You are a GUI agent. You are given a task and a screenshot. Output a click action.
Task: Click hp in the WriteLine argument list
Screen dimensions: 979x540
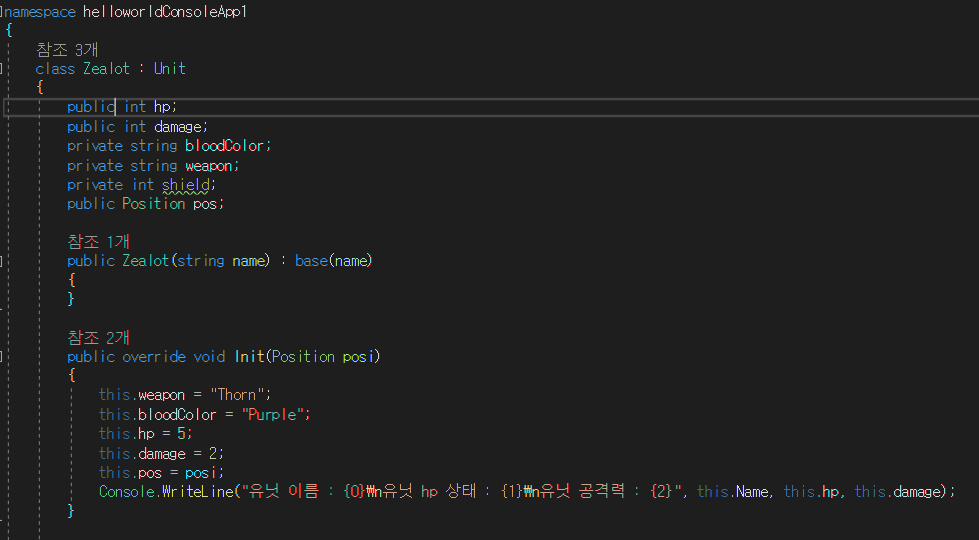click(830, 492)
